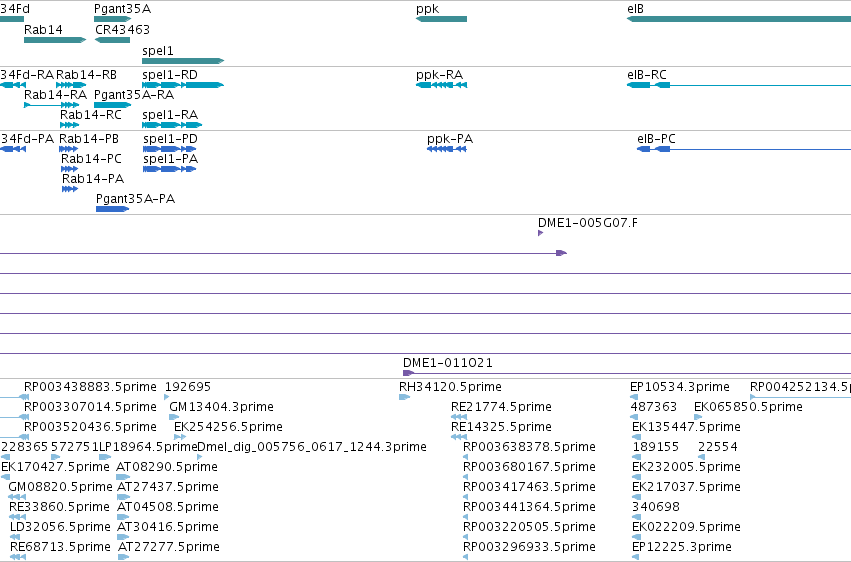Open the RP003438883.5prime EST label

(90, 387)
